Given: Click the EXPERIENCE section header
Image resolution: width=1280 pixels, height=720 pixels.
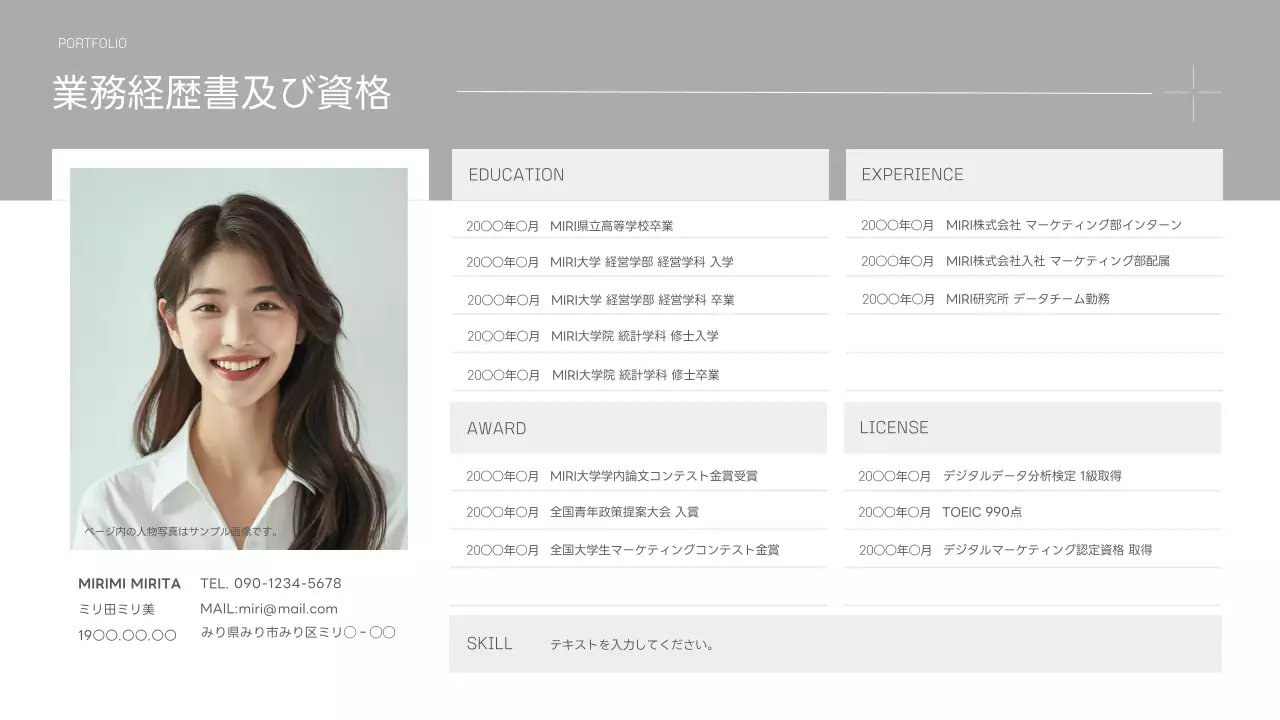Looking at the screenshot, I should click(911, 174).
